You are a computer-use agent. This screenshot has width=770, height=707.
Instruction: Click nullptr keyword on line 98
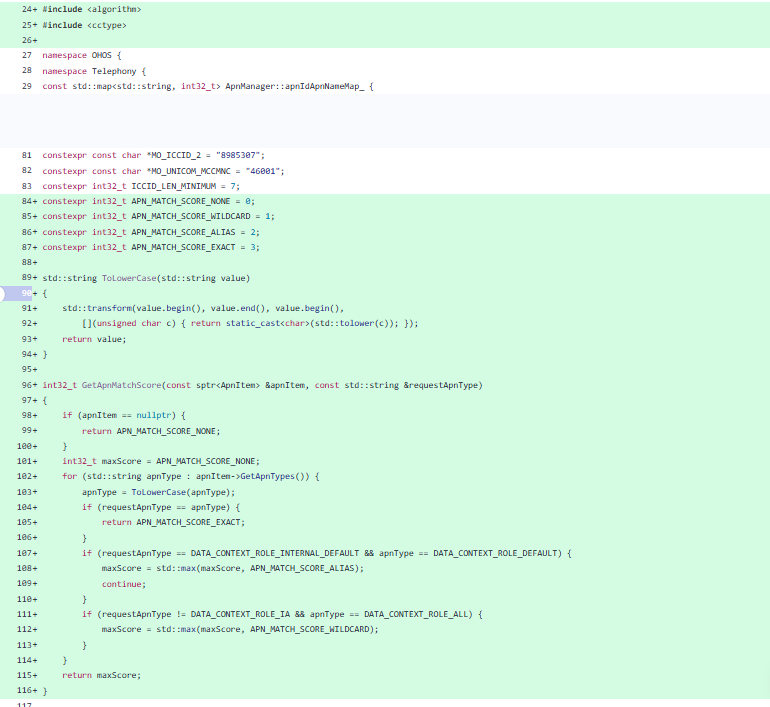pyautogui.click(x=153, y=415)
